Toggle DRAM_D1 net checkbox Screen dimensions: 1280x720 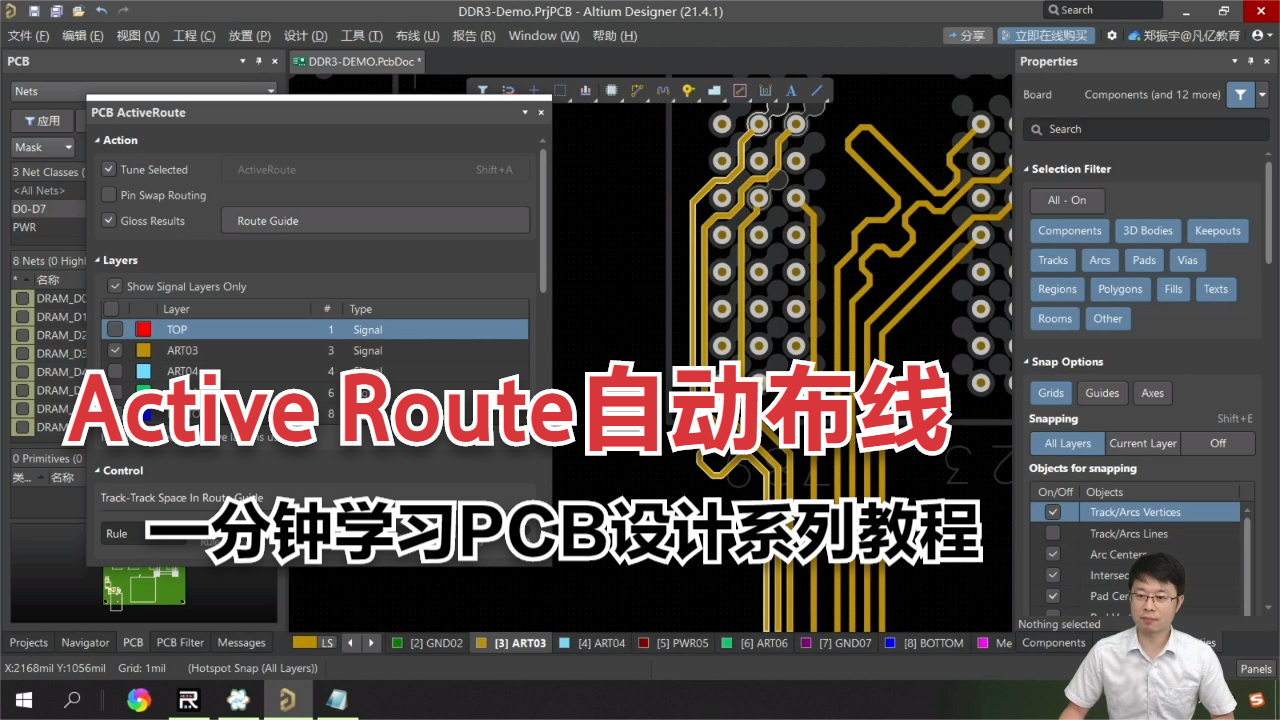coord(22,317)
